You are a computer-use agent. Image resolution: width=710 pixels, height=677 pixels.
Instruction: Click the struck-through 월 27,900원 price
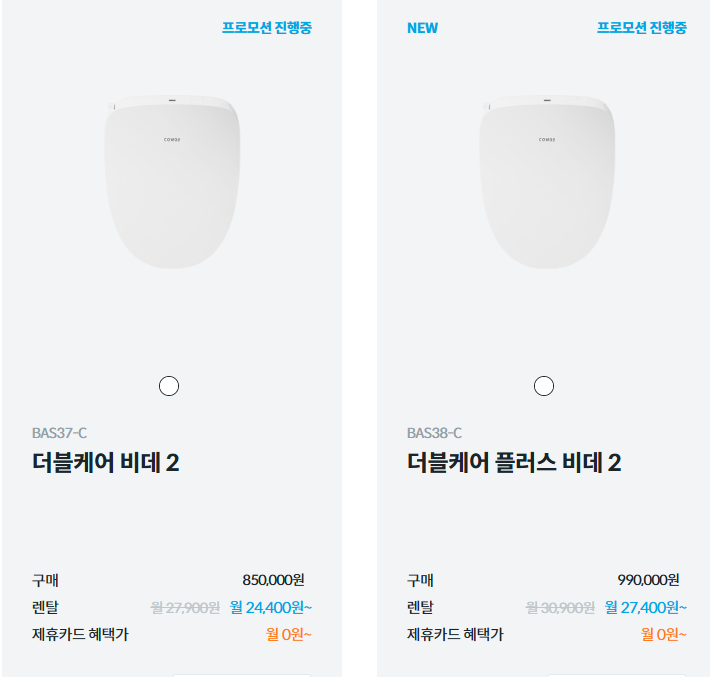tap(185, 607)
